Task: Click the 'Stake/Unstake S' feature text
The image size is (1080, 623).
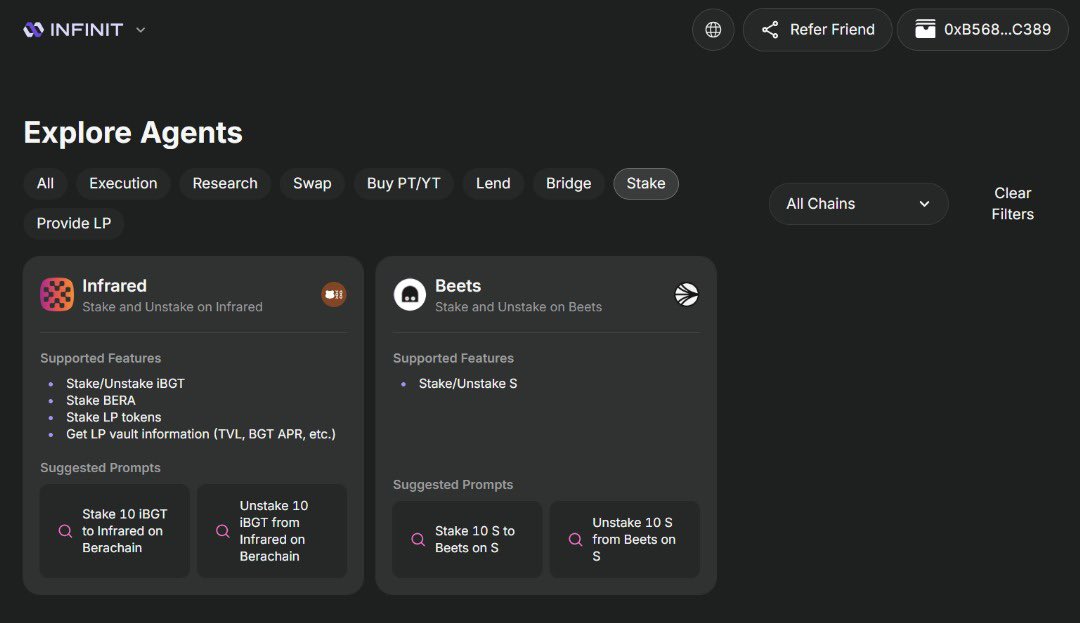Action: pos(468,383)
